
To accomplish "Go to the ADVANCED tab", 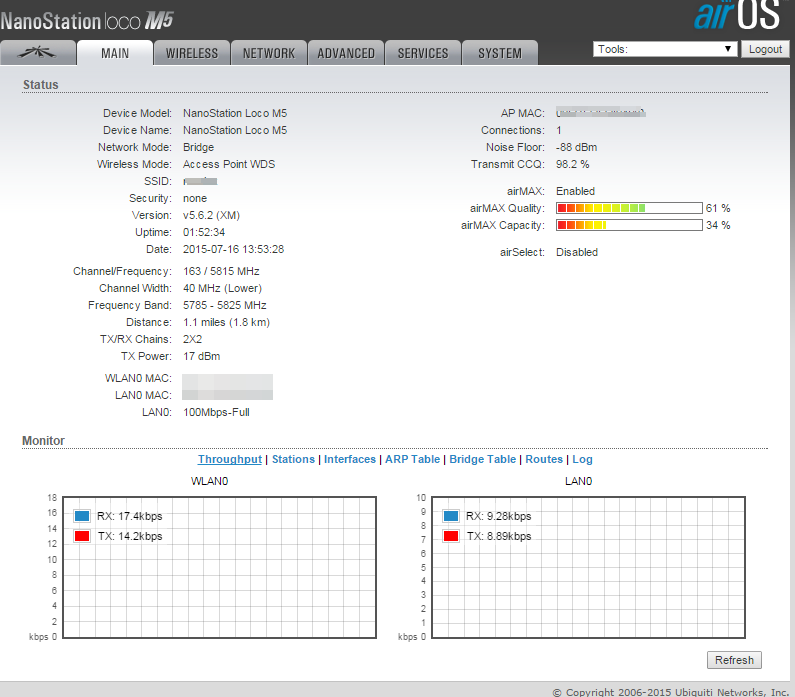I will [x=346, y=53].
